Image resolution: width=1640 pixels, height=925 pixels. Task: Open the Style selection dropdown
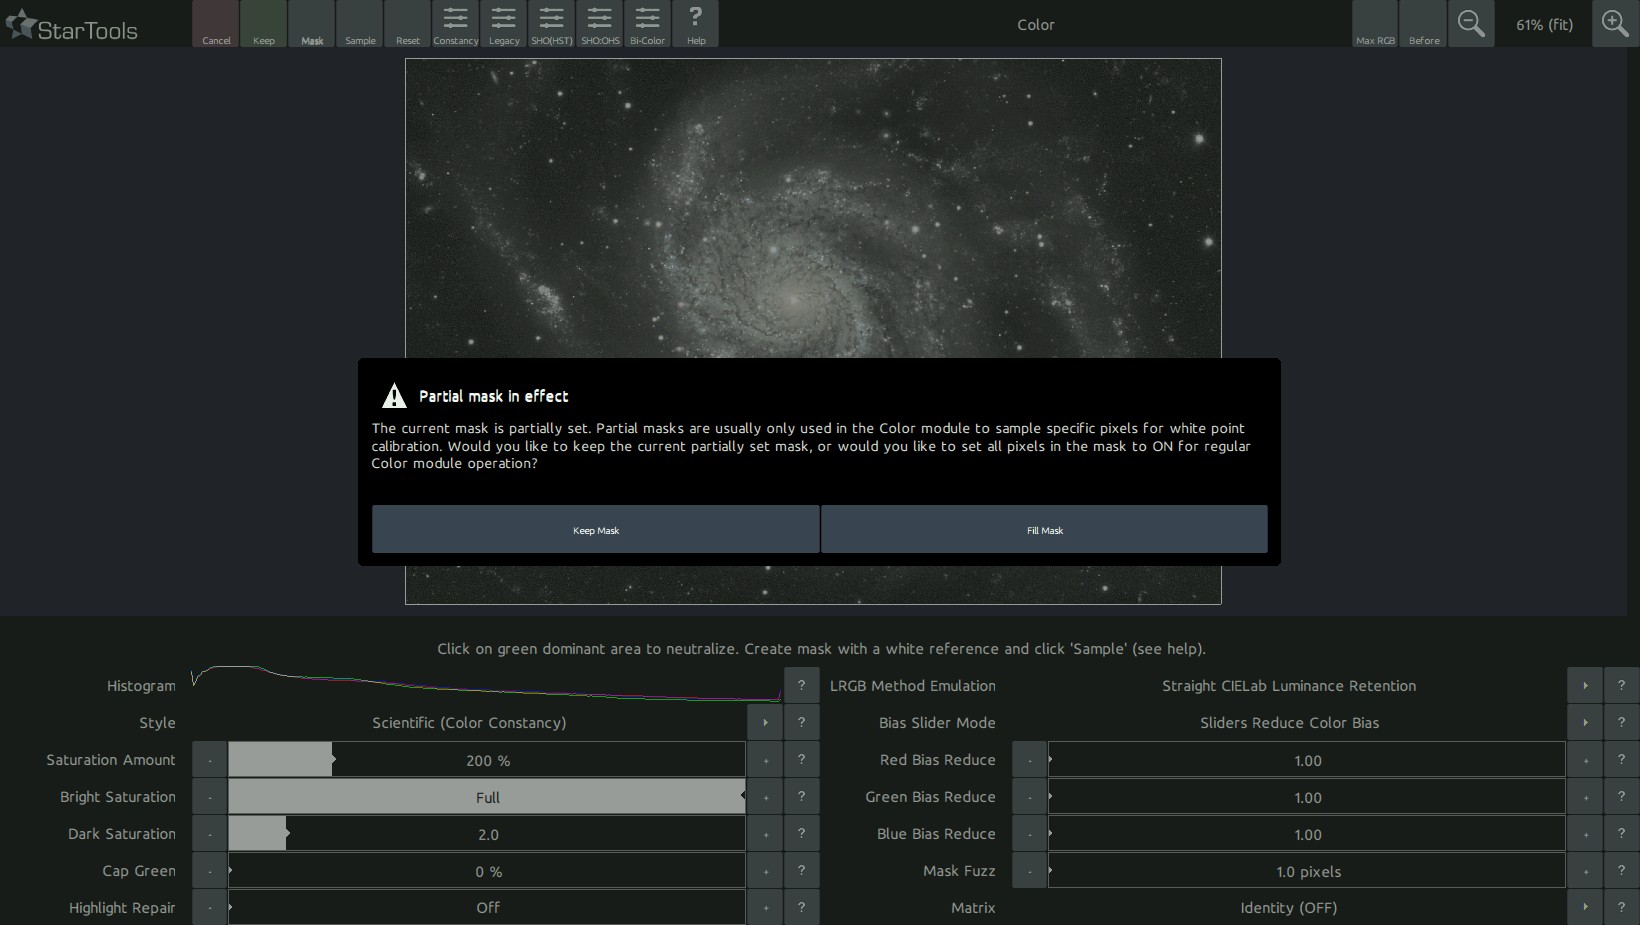pyautogui.click(x=765, y=722)
